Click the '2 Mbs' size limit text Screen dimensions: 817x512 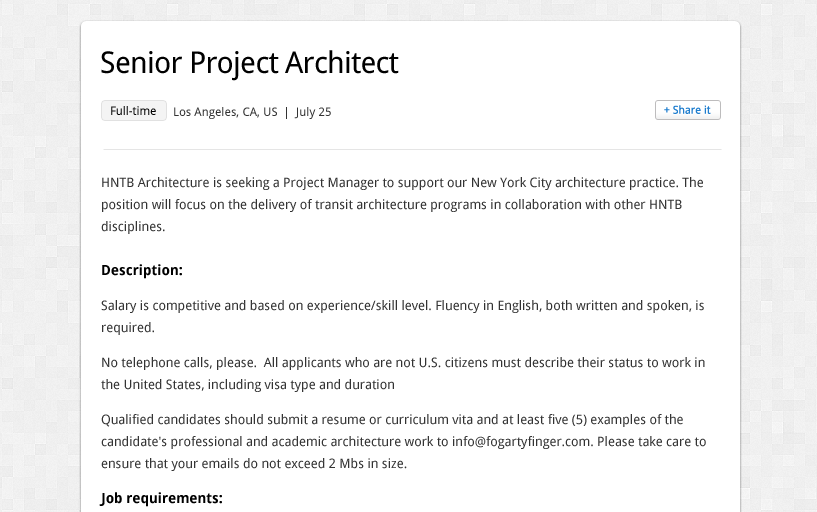[346, 464]
